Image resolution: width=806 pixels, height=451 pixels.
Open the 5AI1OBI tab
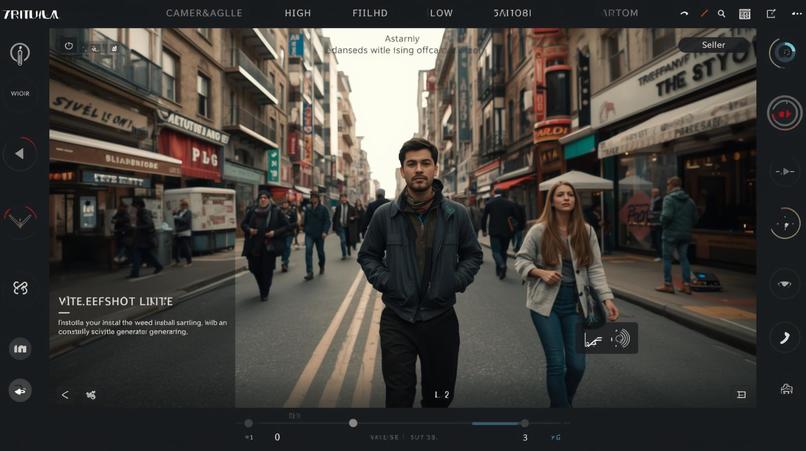(x=512, y=13)
